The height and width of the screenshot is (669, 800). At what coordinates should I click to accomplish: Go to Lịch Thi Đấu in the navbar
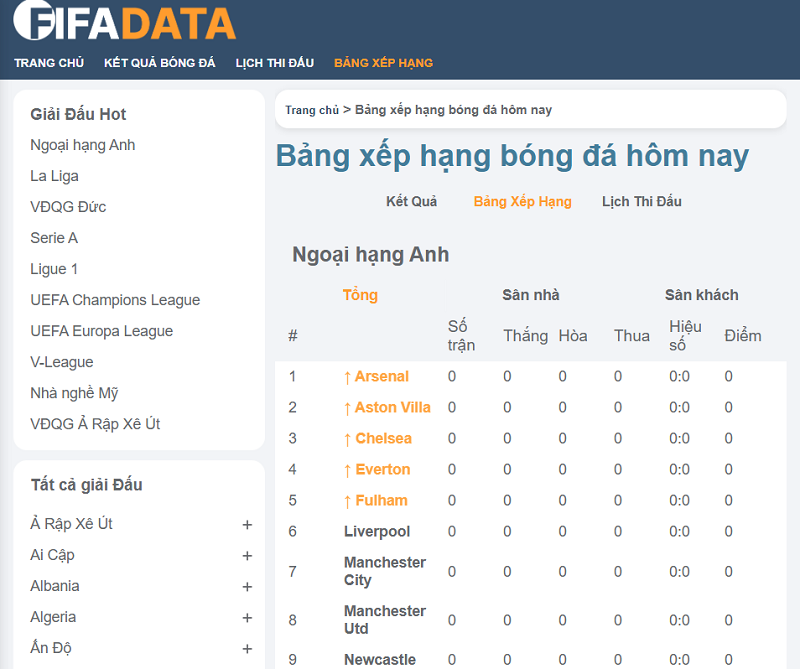(x=275, y=63)
